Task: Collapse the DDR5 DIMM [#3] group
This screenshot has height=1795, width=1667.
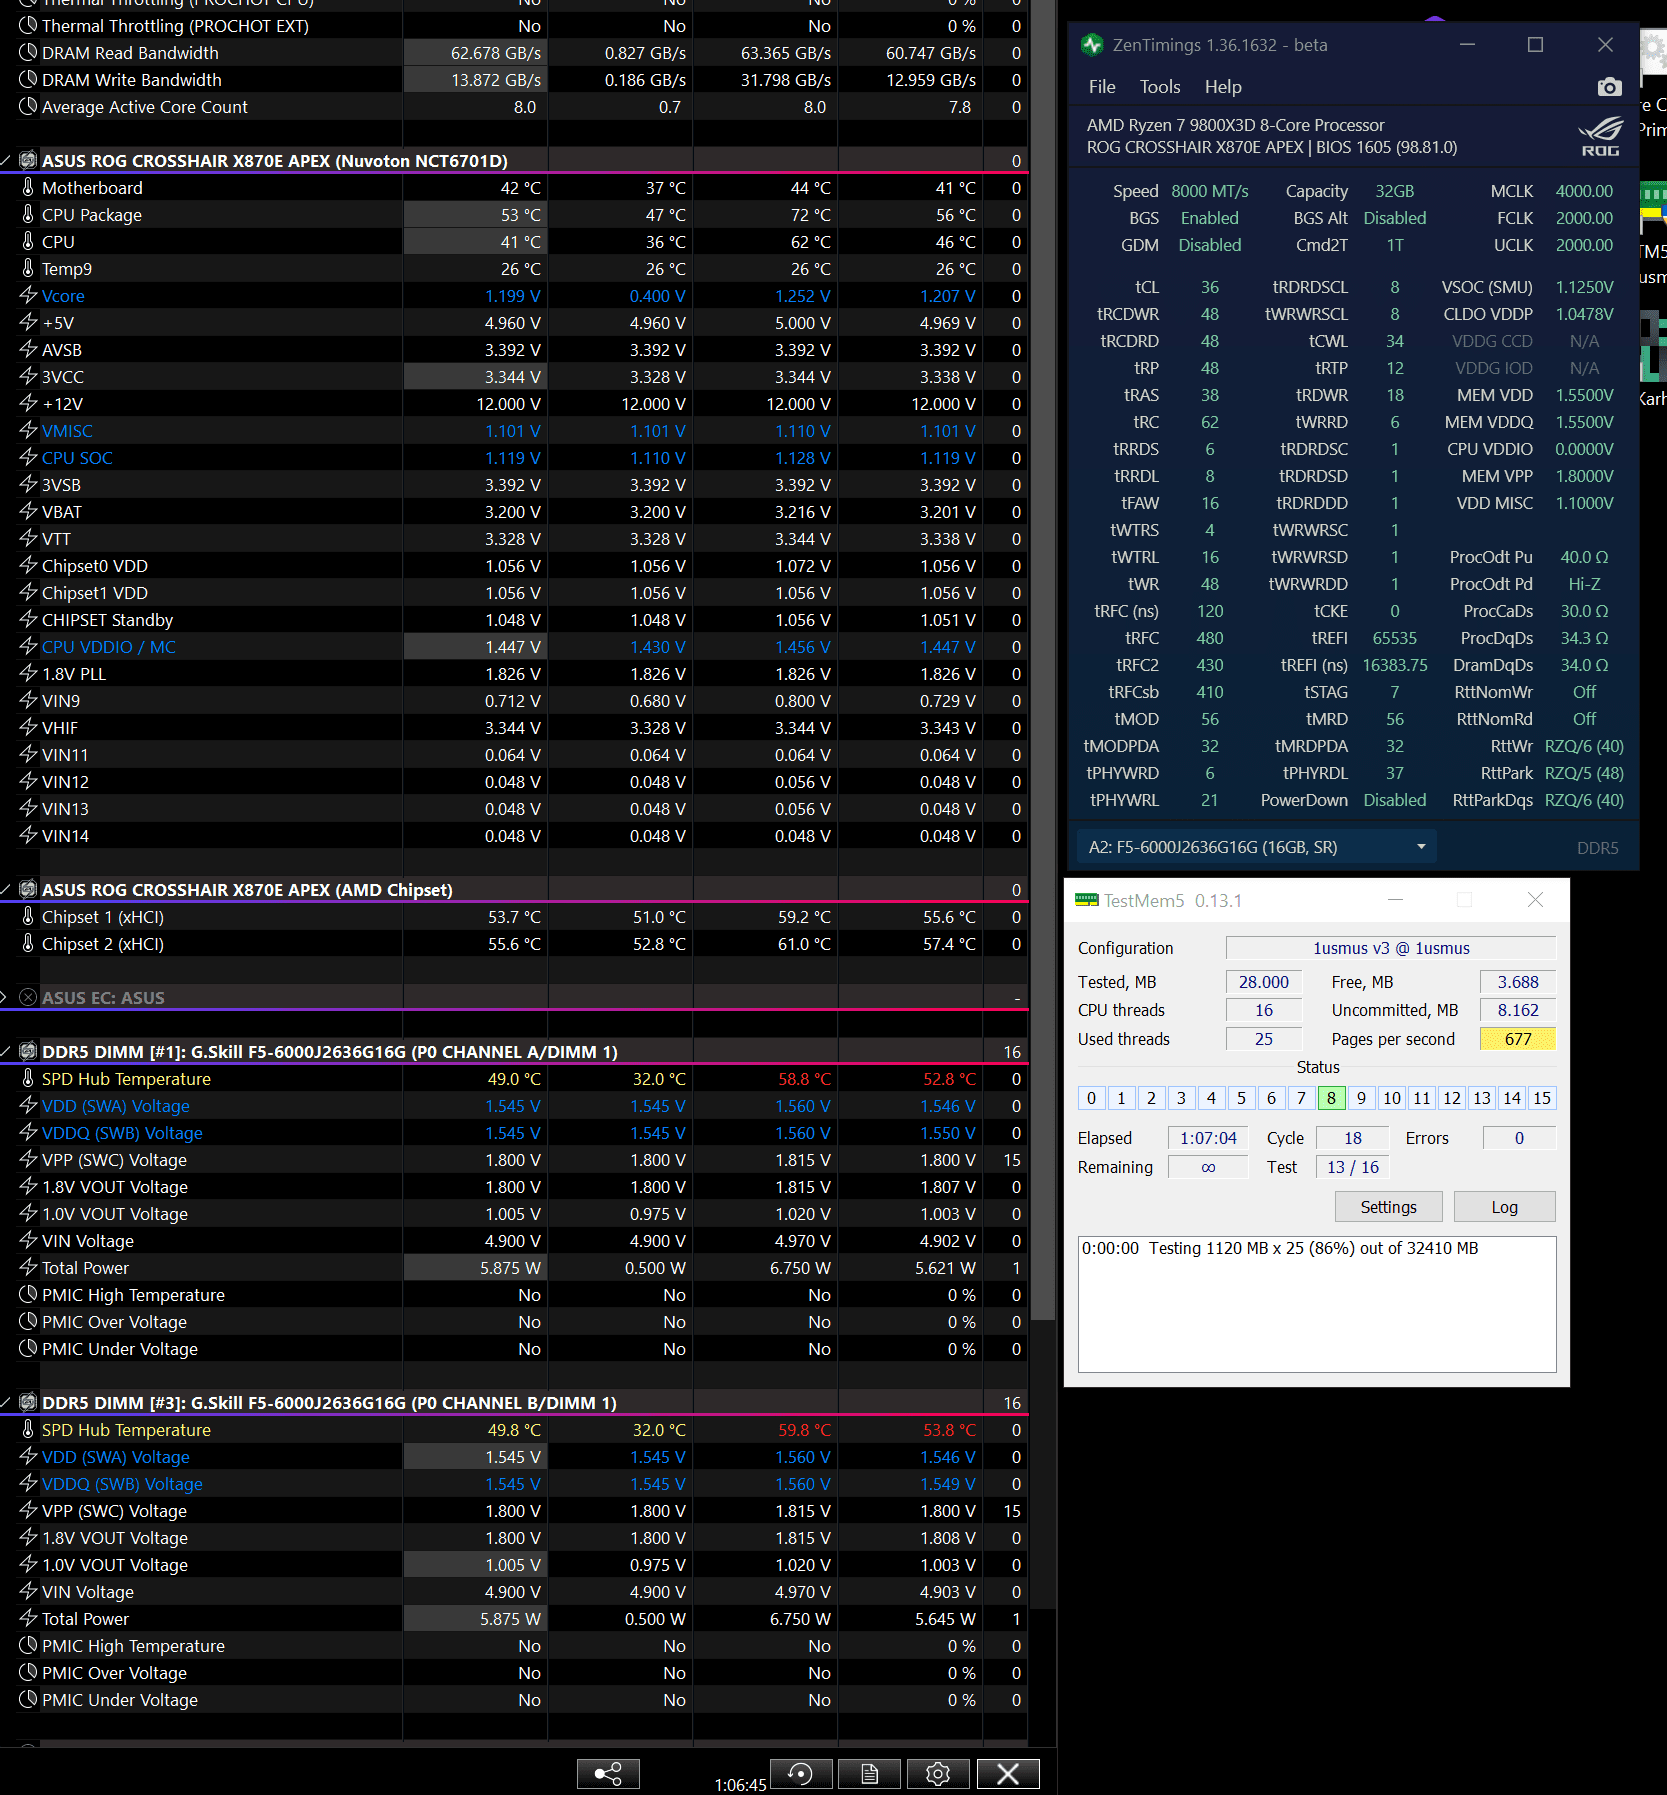Action: 6,1402
